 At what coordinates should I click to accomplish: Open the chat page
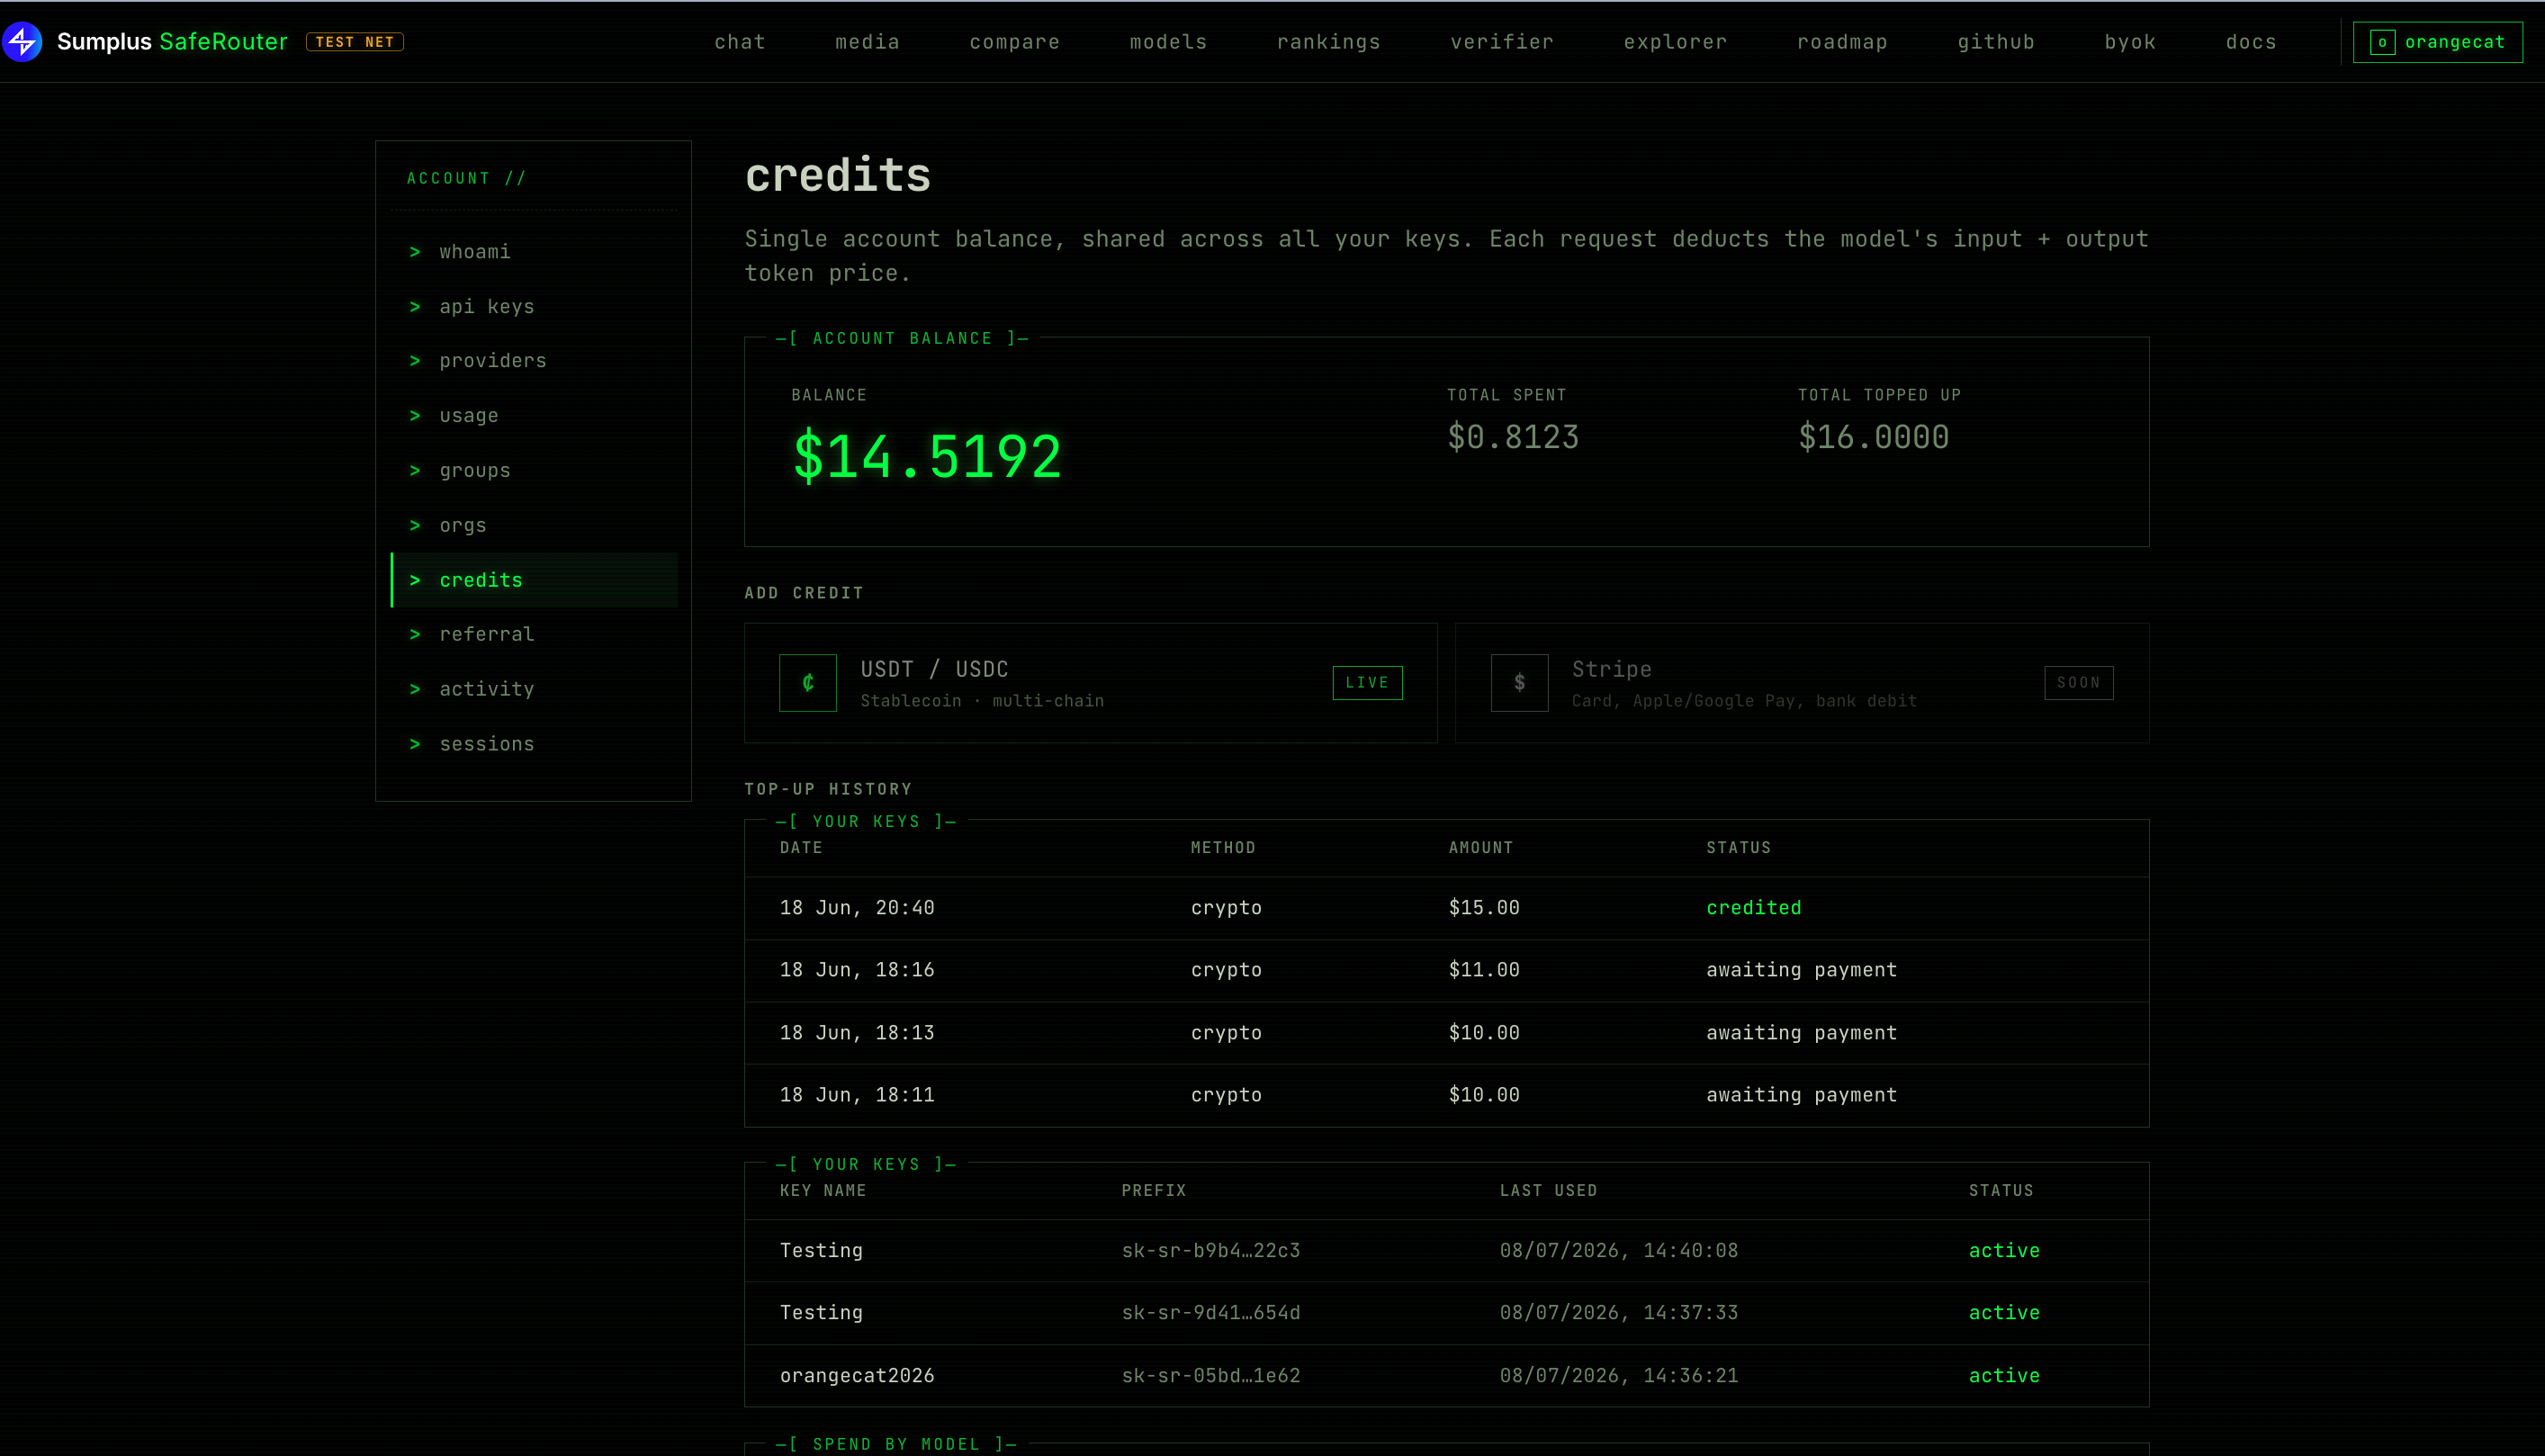(740, 42)
